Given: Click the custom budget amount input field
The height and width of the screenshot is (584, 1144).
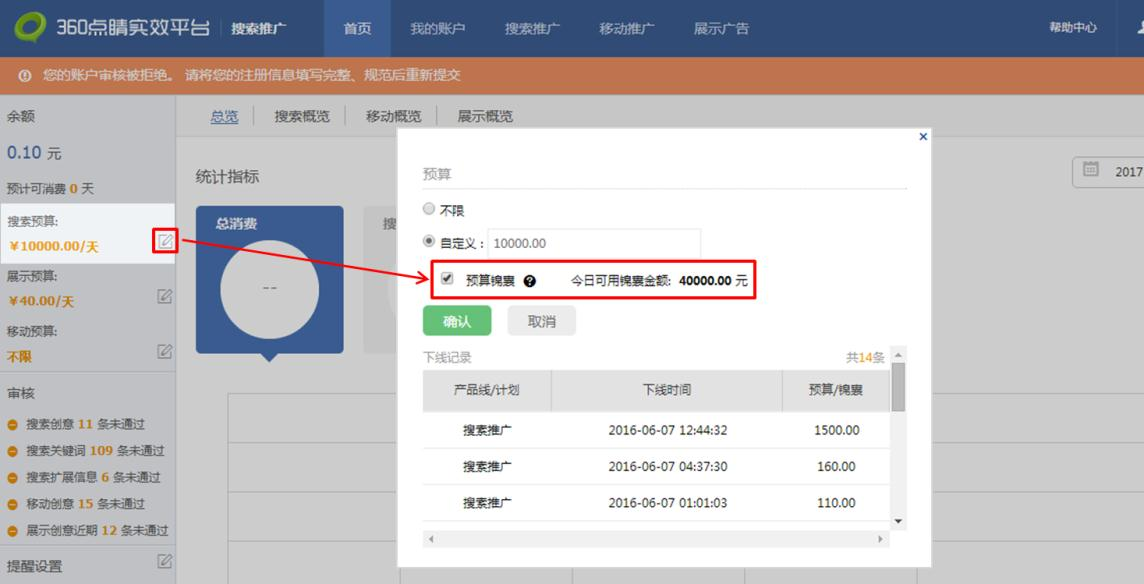Looking at the screenshot, I should coord(594,243).
